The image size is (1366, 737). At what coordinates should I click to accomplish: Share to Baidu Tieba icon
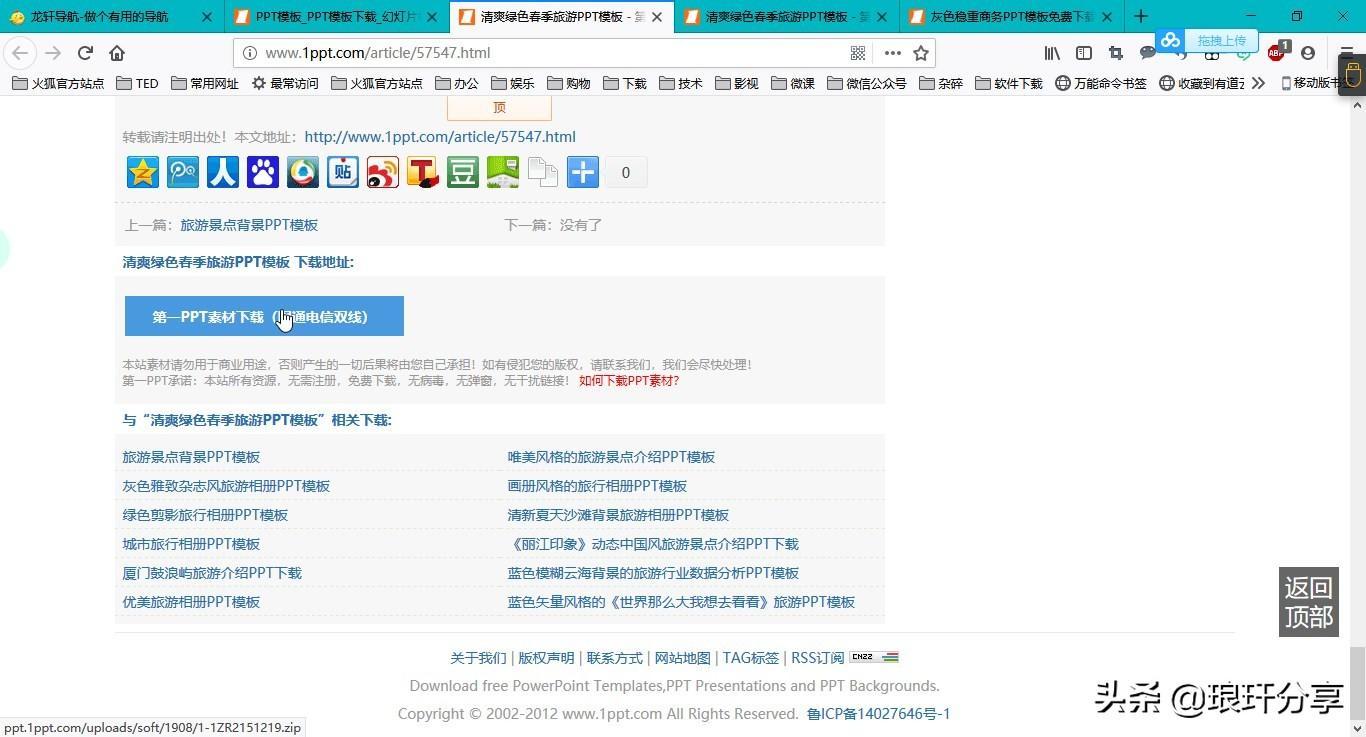coord(343,172)
